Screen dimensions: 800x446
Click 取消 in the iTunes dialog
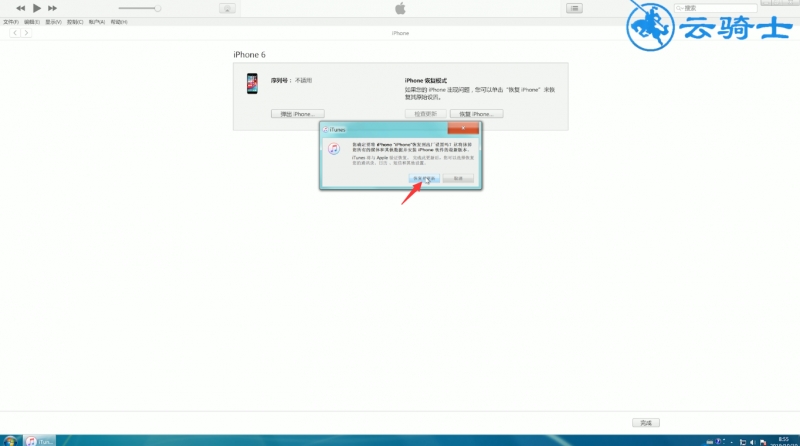458,179
